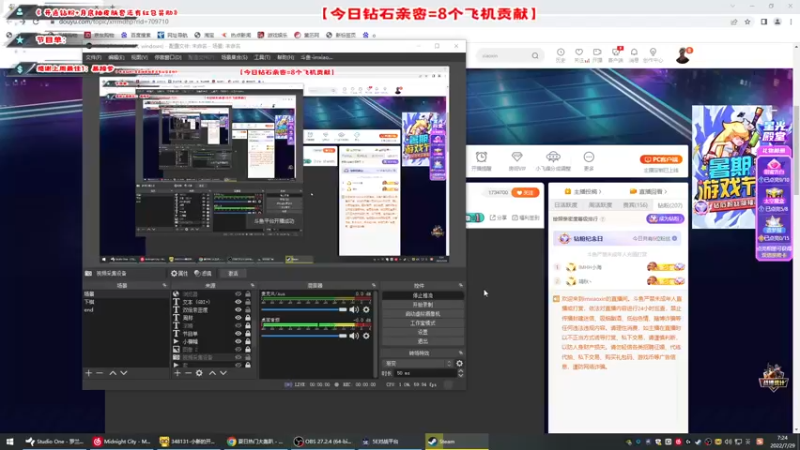Add a new scene with plus icon

point(89,373)
